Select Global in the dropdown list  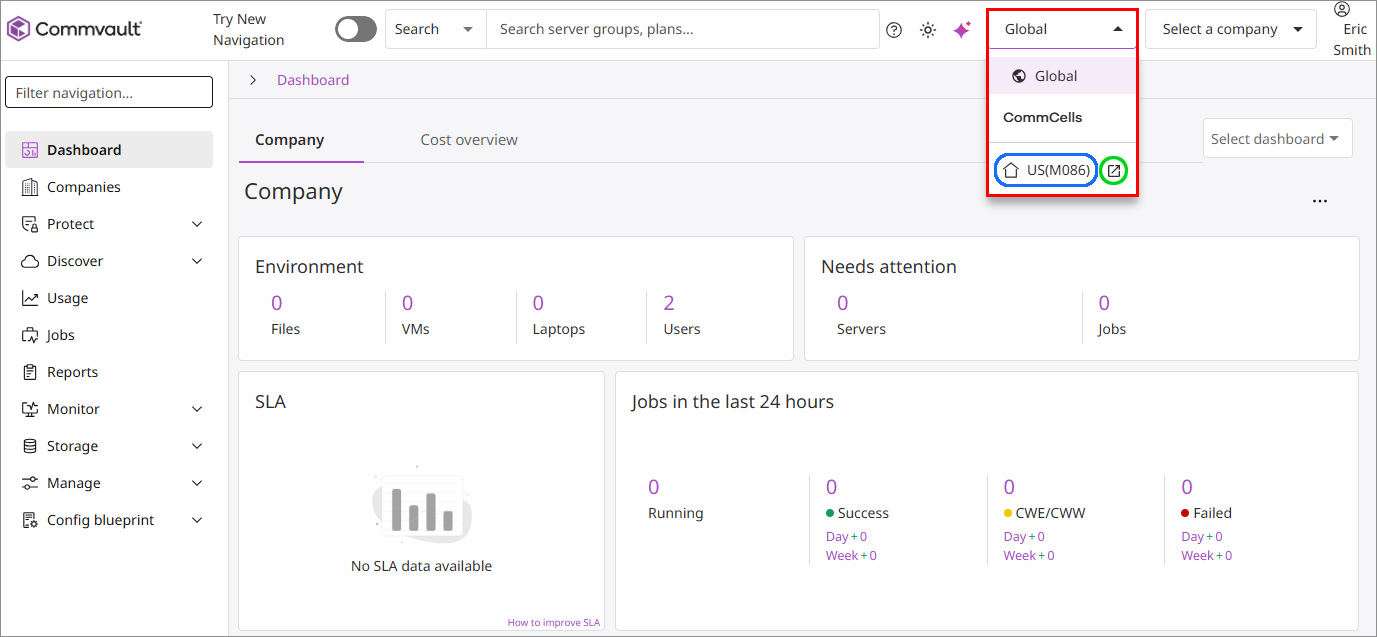pos(1063,76)
